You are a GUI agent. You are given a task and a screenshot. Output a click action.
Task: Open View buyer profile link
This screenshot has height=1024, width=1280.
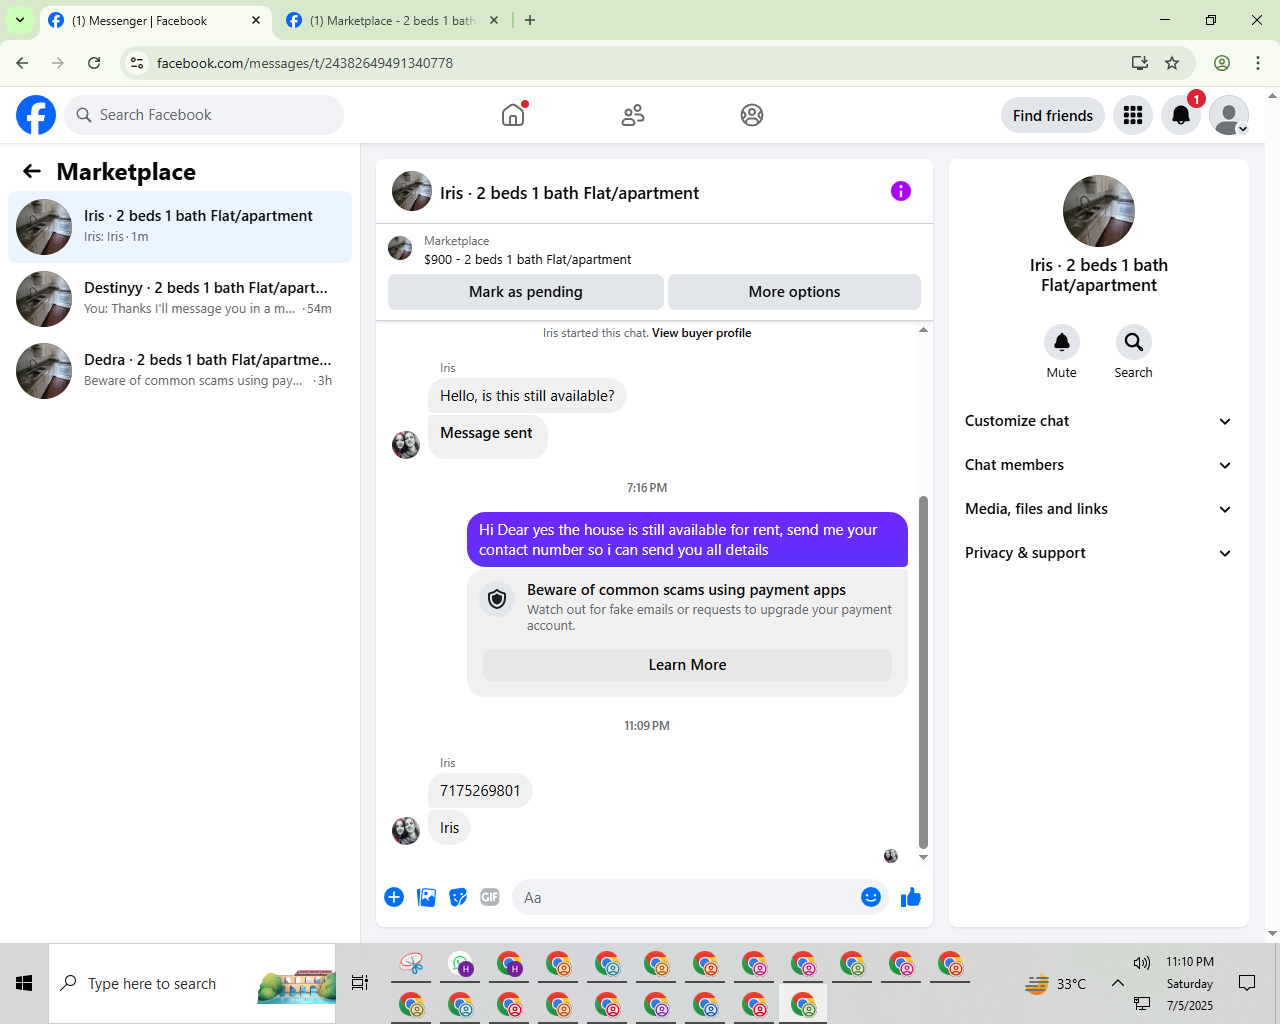pos(701,333)
